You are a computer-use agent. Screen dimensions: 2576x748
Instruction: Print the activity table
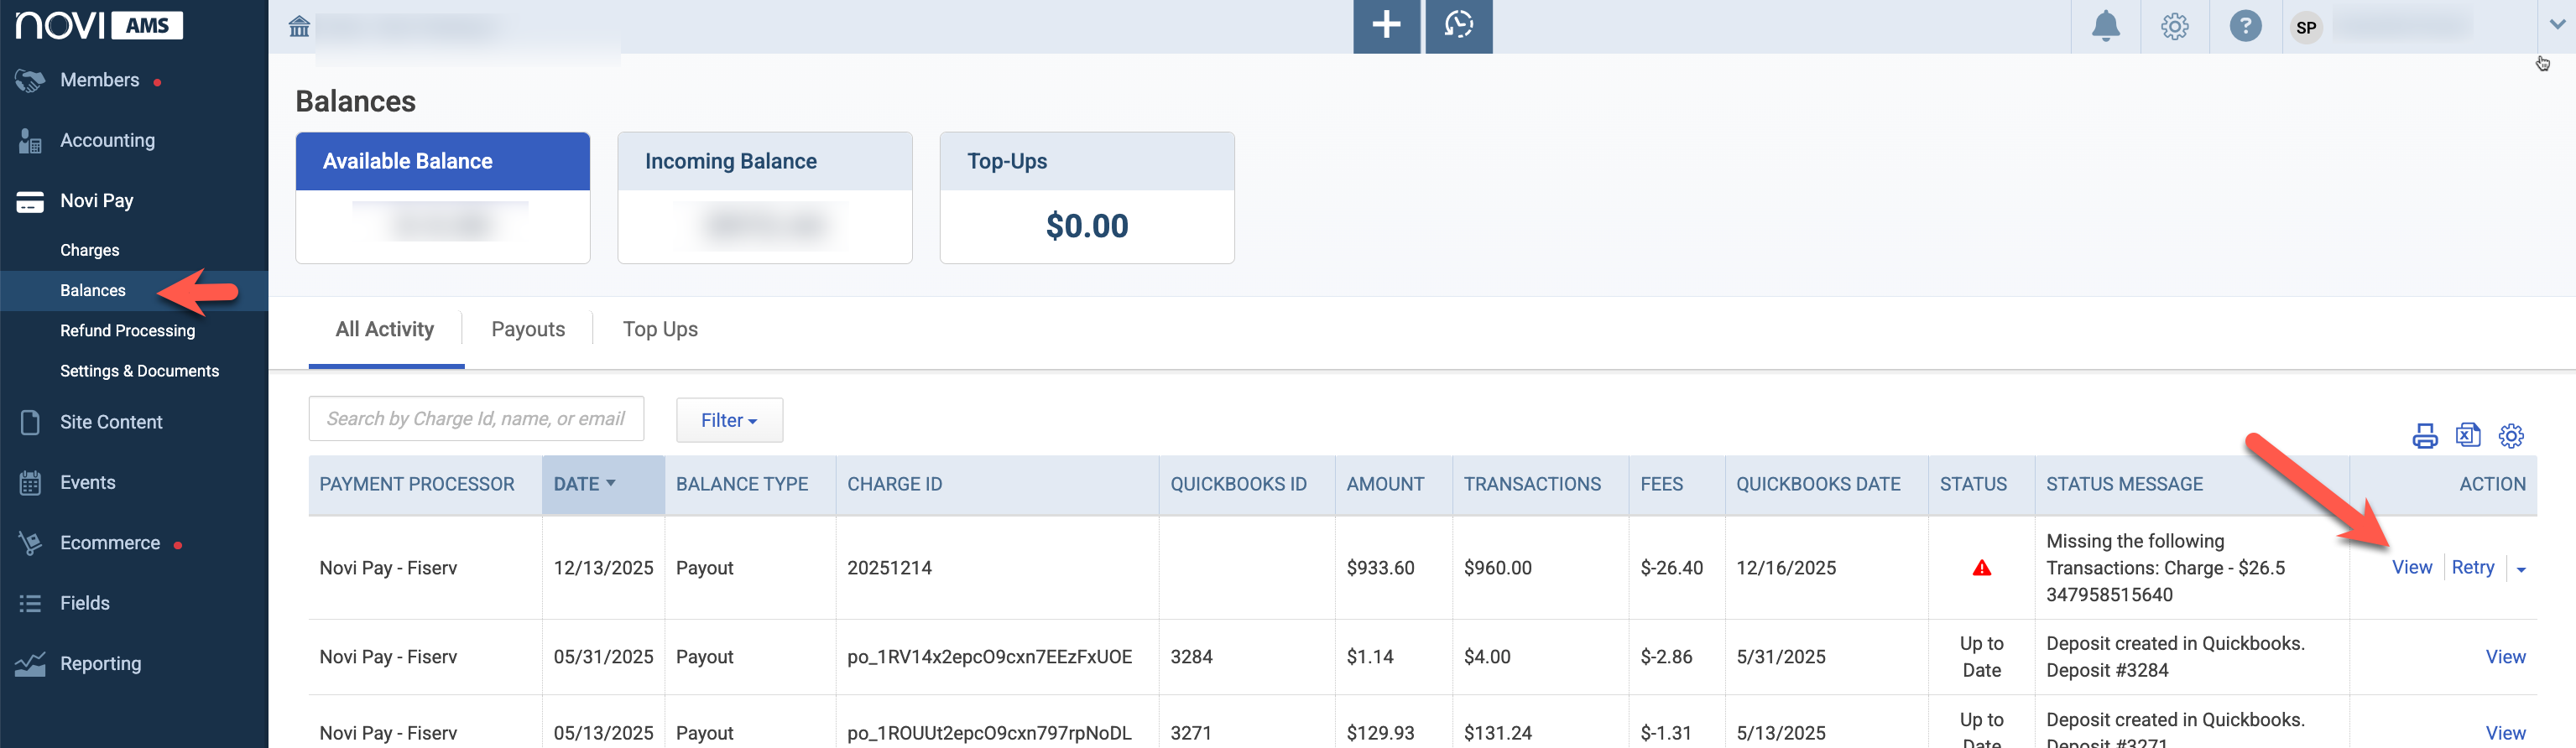pos(2424,436)
